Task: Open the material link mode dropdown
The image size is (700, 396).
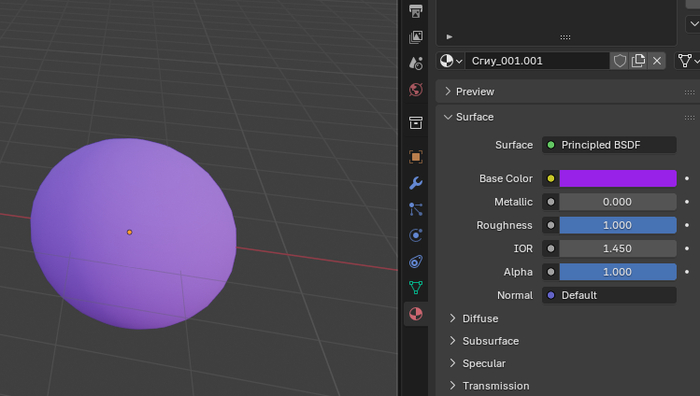Action: pyautogui.click(x=688, y=61)
